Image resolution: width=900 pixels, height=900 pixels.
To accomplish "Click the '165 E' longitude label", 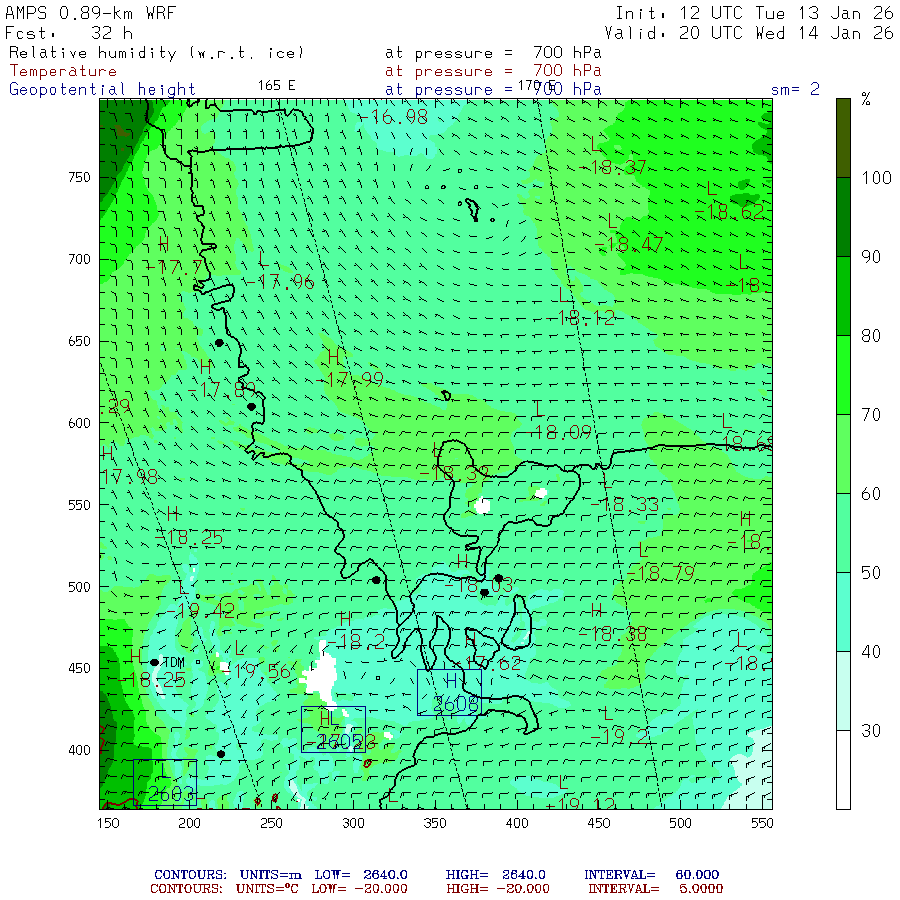I will point(276,86).
